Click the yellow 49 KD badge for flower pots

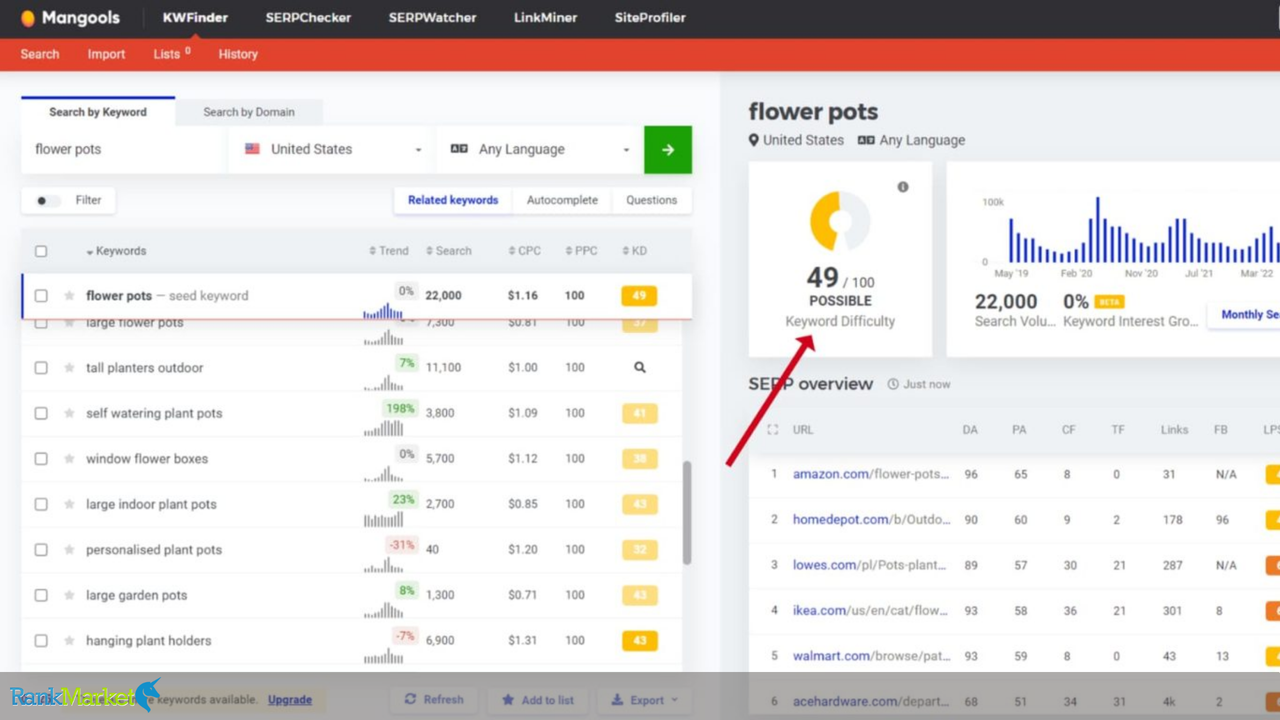pyautogui.click(x=639, y=296)
